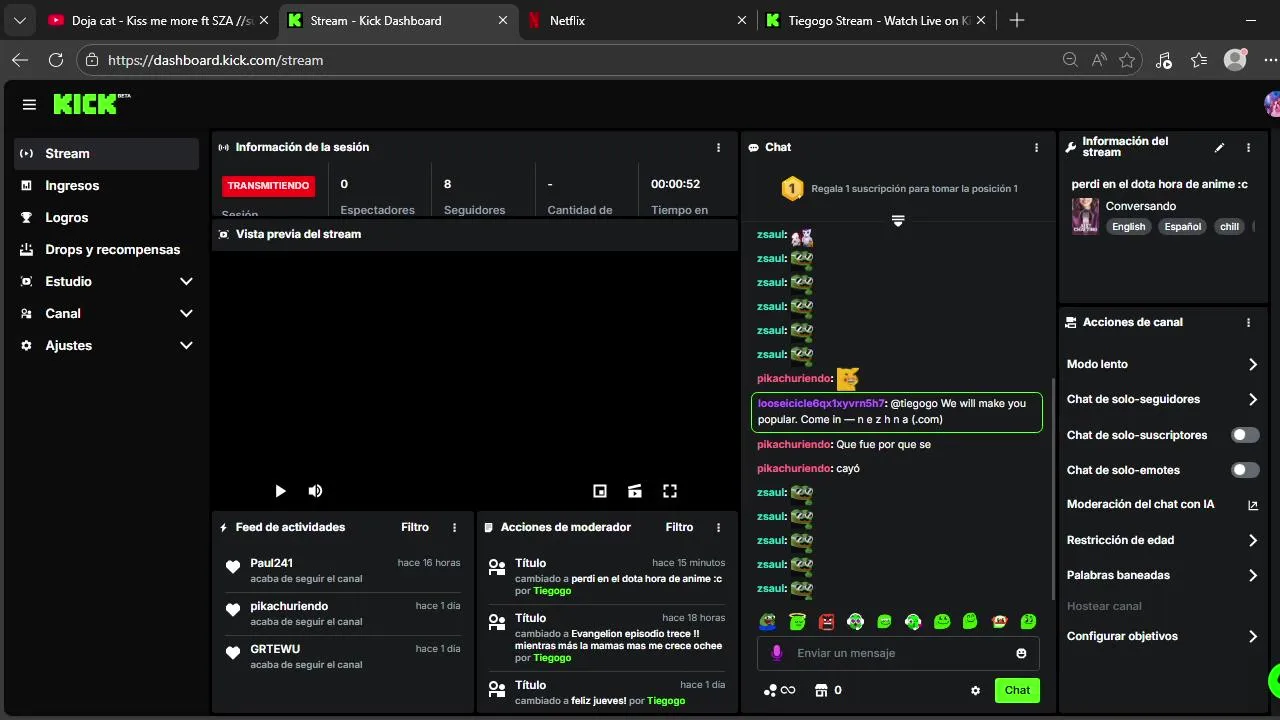The image size is (1280, 720).
Task: Mute the stream preview volume
Action: point(315,491)
